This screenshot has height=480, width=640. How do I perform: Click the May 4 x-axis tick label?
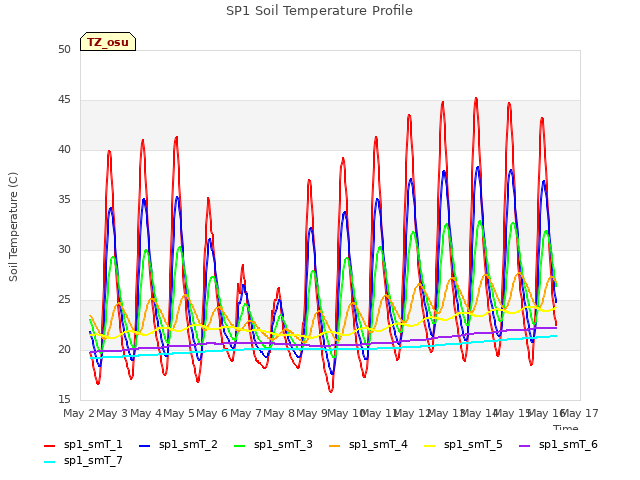click(145, 413)
